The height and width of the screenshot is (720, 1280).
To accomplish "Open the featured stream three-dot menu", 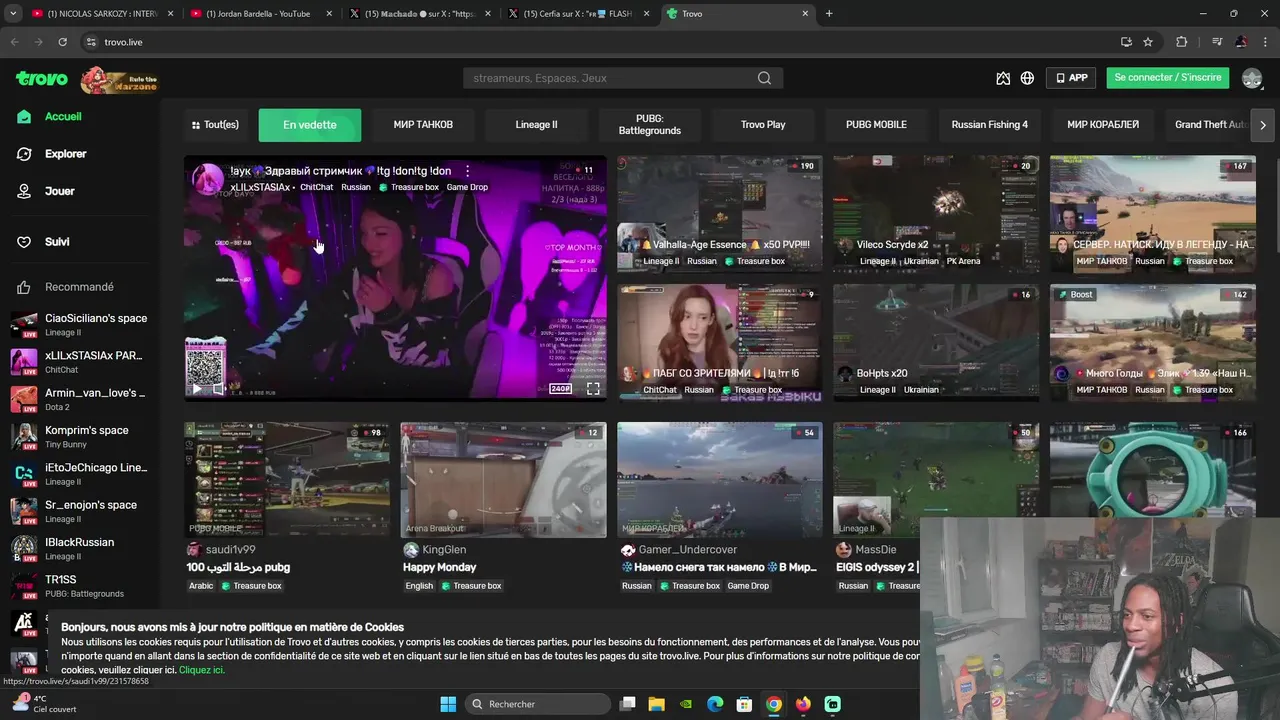I will point(467,171).
